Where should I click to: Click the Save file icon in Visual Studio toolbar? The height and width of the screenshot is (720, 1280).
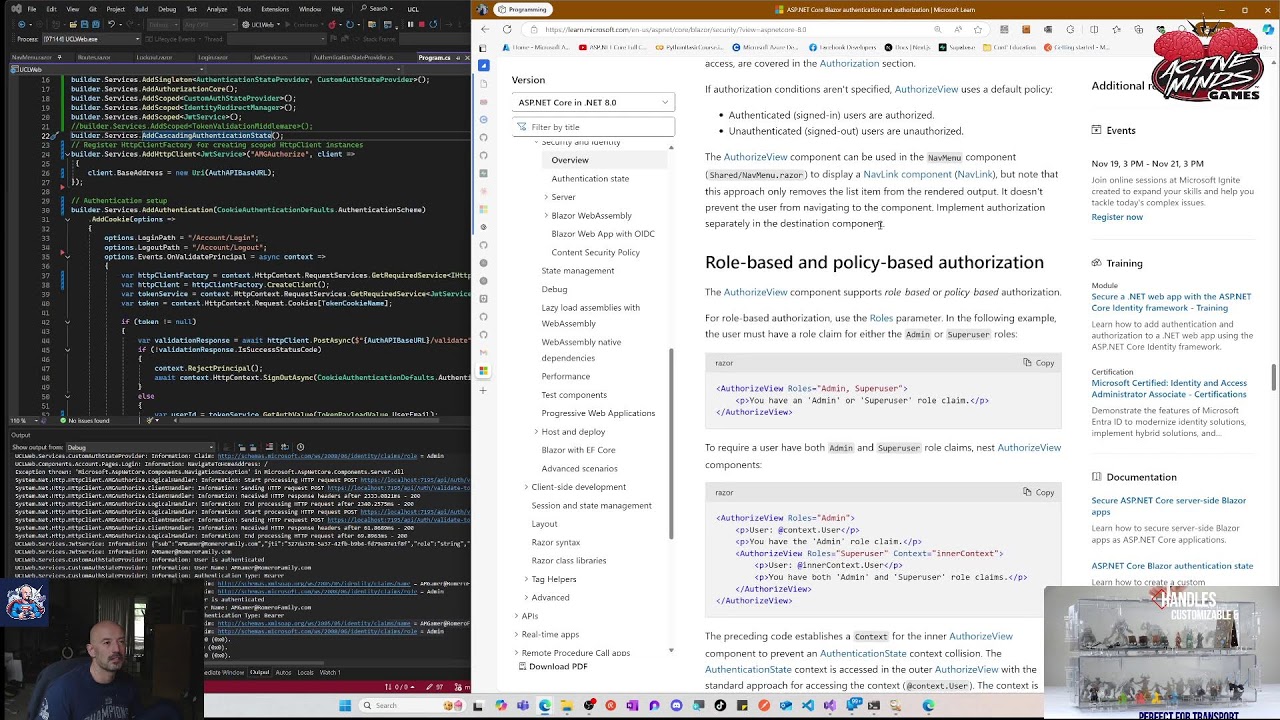tap(85, 25)
